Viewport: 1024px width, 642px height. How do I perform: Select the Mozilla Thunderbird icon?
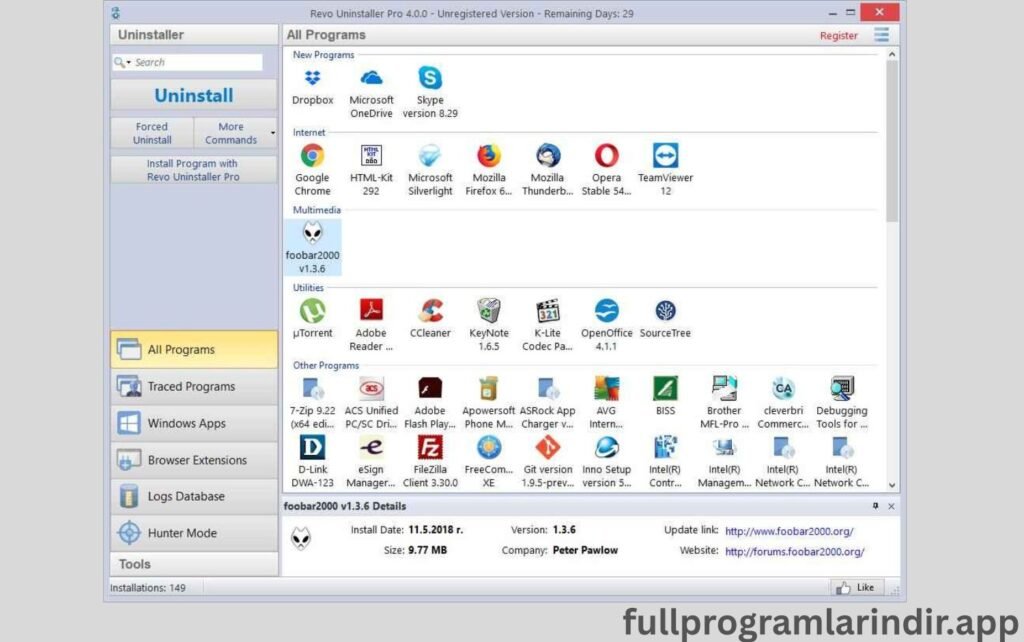click(547, 155)
